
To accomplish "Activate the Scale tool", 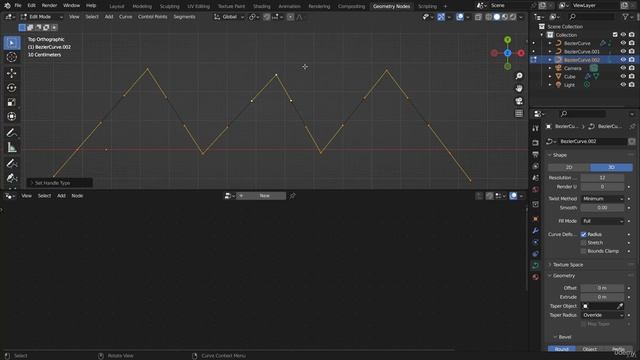I will coord(12,102).
